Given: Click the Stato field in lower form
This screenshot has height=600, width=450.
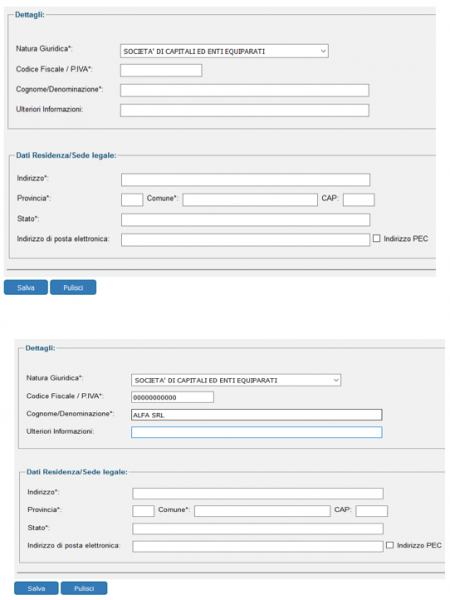Looking at the screenshot, I should [258, 529].
